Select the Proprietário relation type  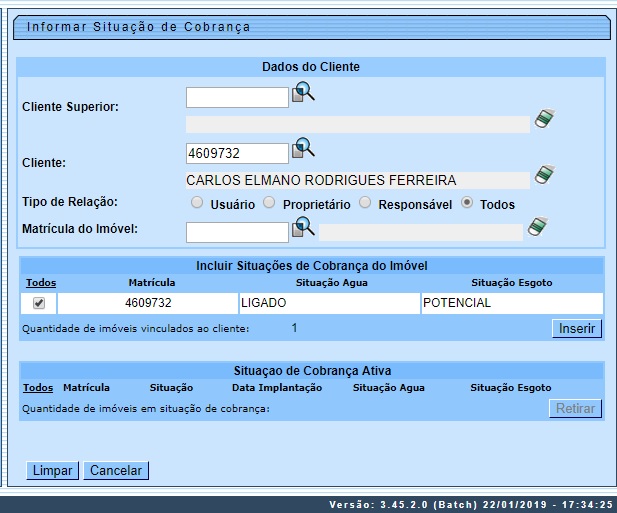click(269, 203)
